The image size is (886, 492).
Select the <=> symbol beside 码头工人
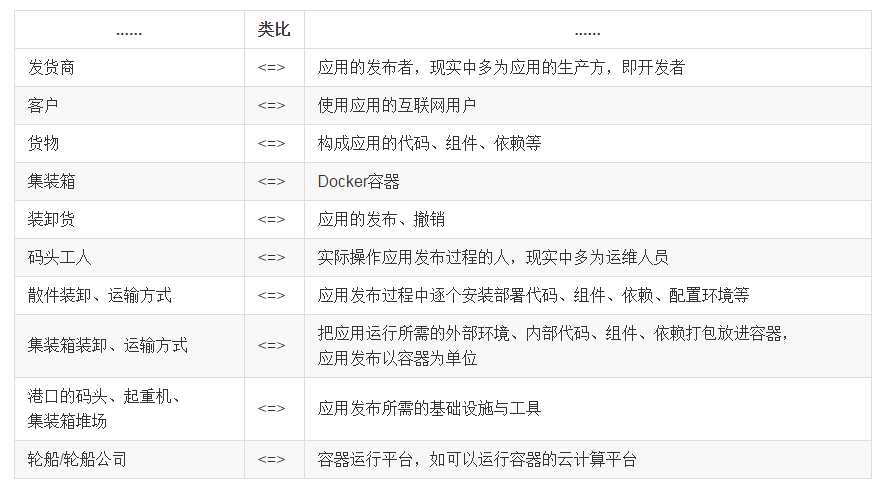[x=272, y=258]
